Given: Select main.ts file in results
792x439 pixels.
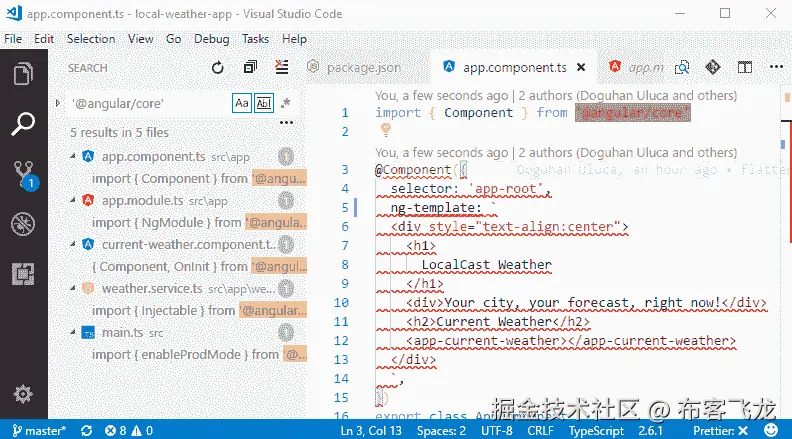Looking at the screenshot, I should coord(123,332).
